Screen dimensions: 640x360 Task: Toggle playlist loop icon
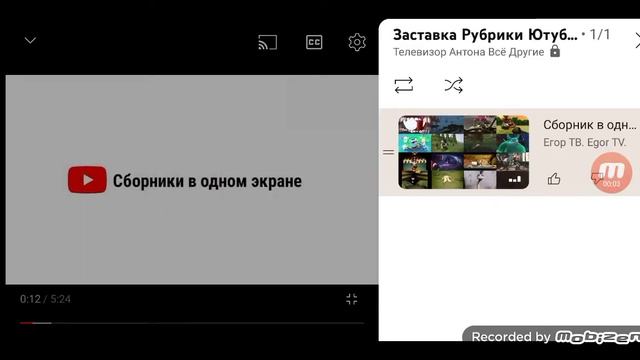pos(404,85)
